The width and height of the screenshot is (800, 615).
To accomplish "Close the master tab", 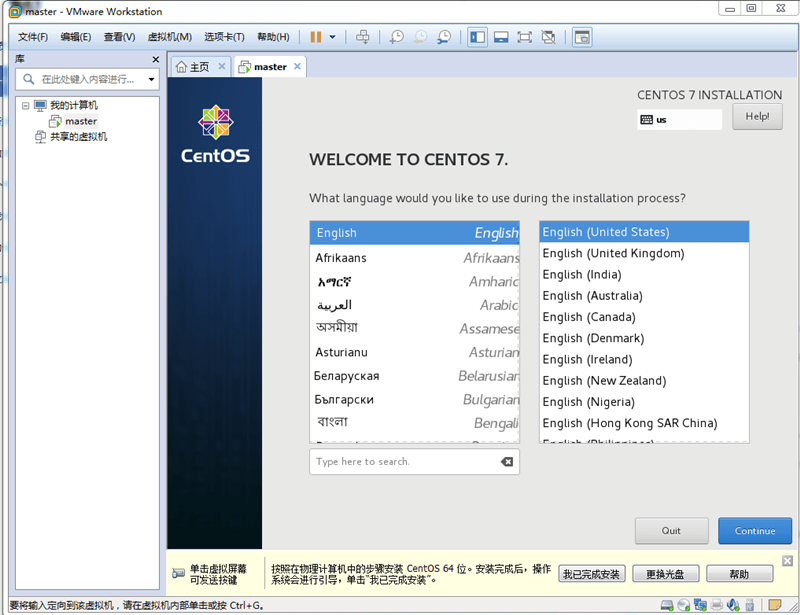I will 297,66.
